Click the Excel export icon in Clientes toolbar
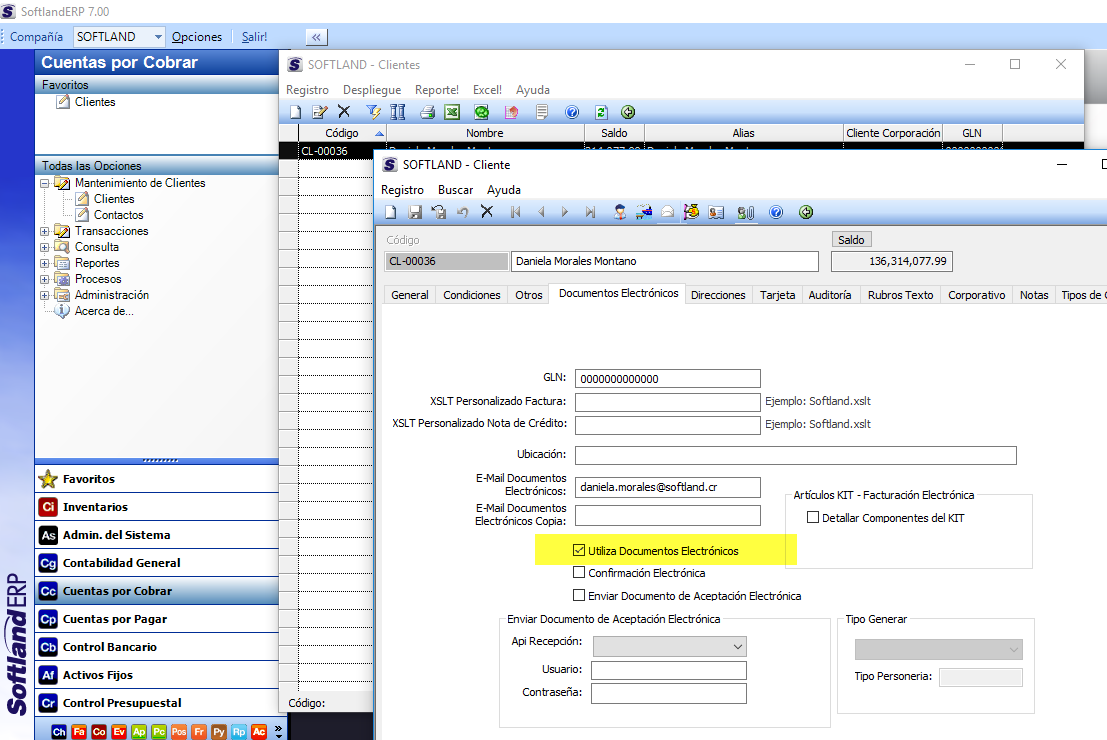1107x740 pixels. point(452,112)
